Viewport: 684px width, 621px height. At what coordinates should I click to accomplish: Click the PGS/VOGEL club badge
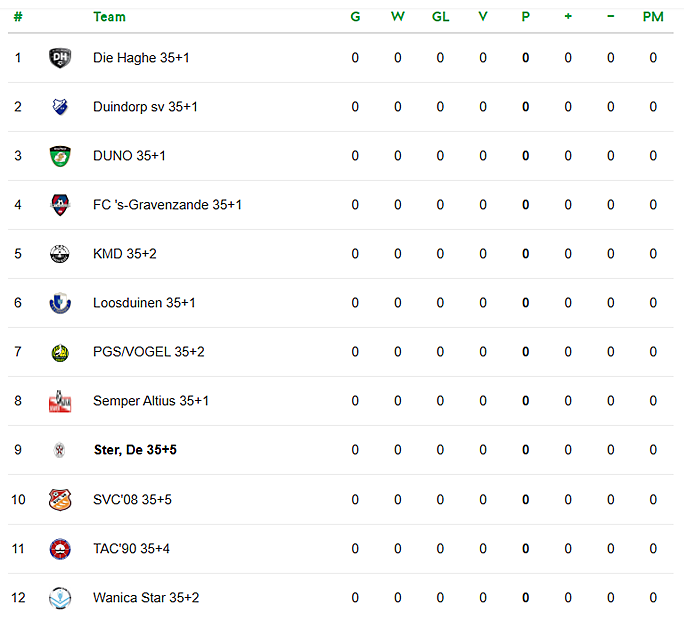pos(60,352)
